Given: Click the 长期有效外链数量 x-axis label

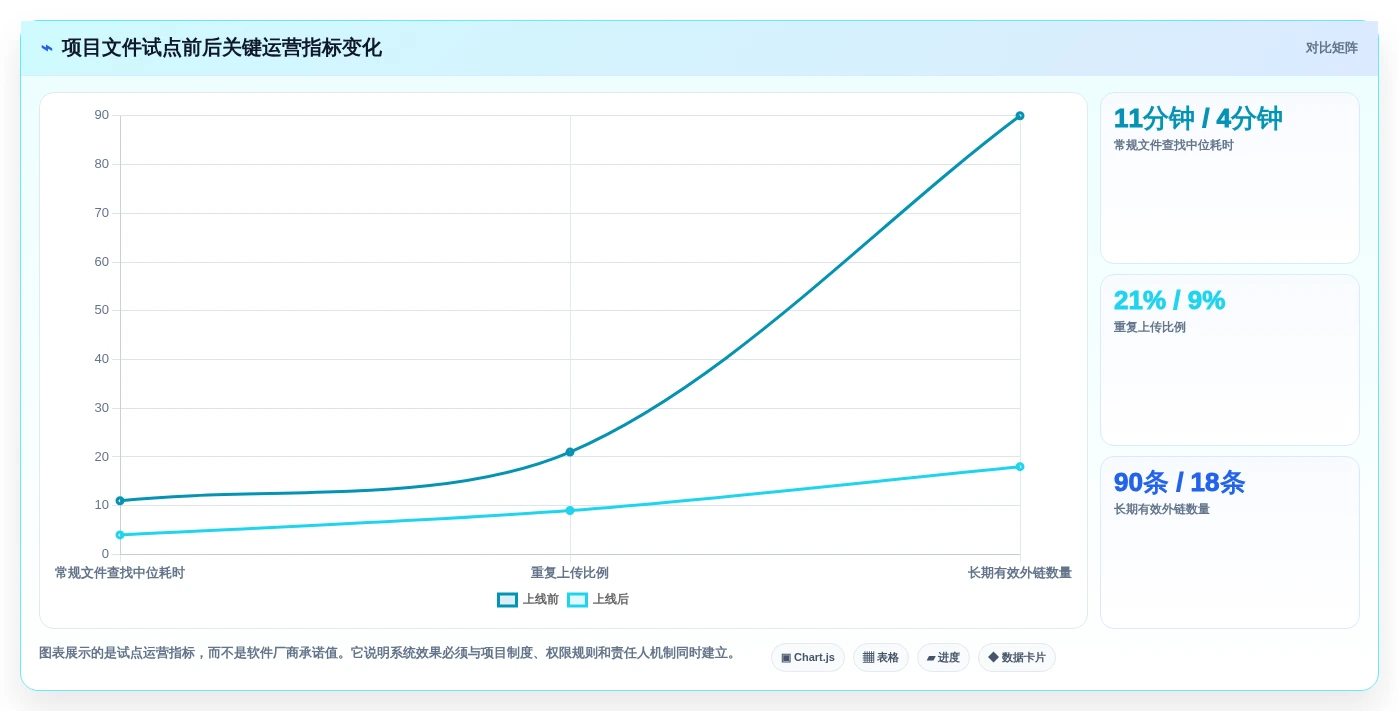Looking at the screenshot, I should (1020, 573).
